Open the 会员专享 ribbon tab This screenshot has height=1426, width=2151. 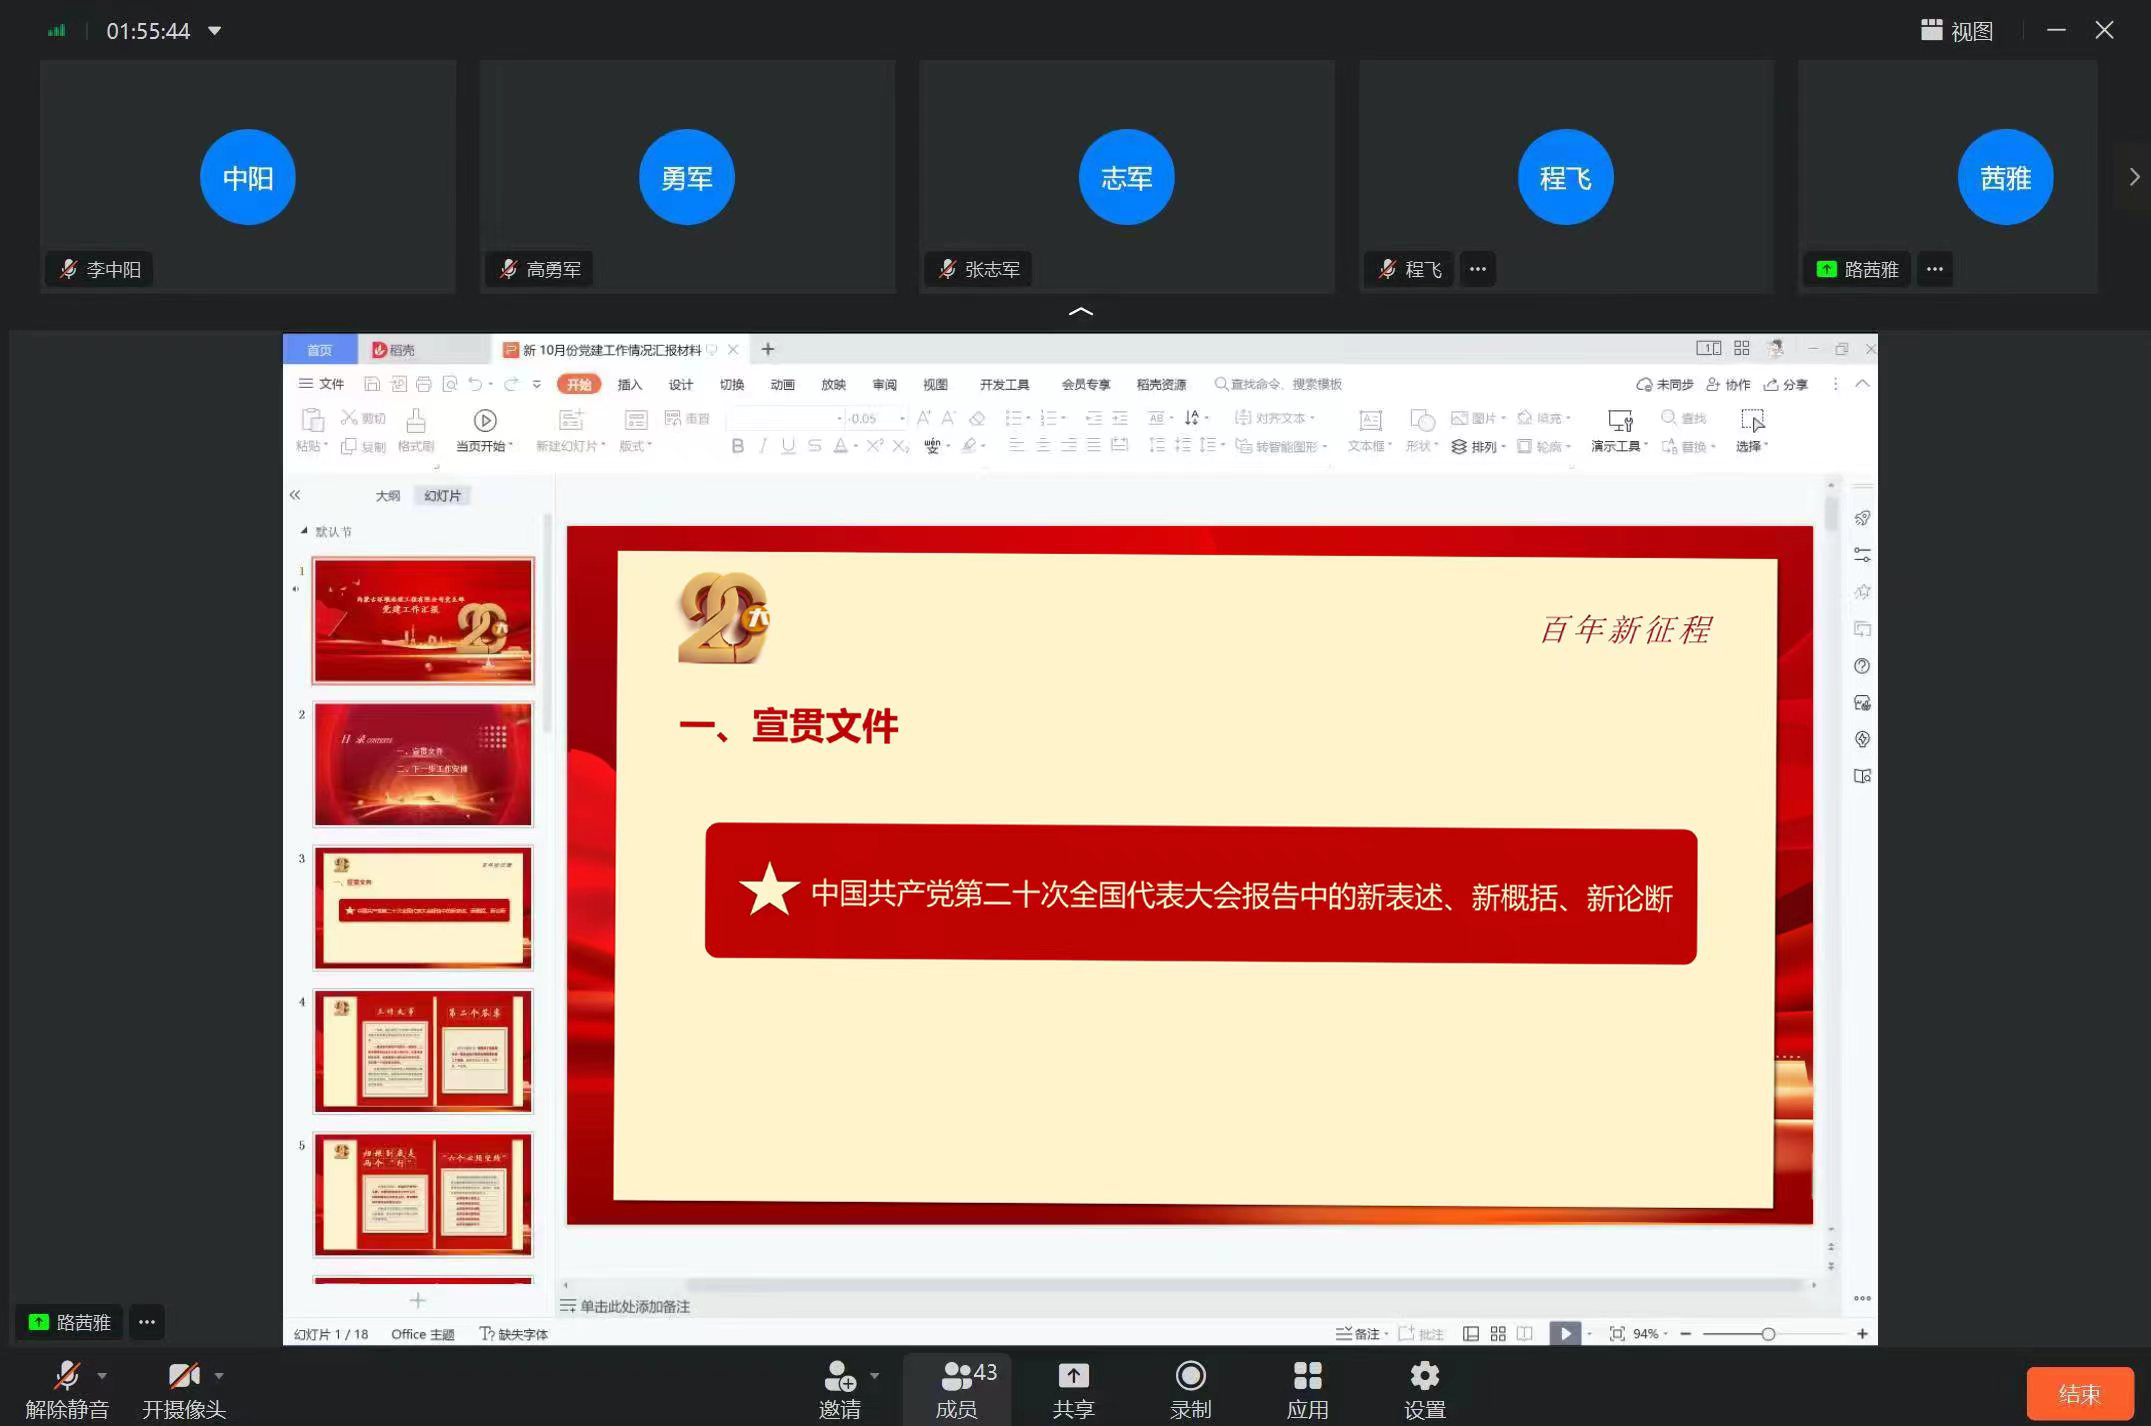pyautogui.click(x=1086, y=385)
